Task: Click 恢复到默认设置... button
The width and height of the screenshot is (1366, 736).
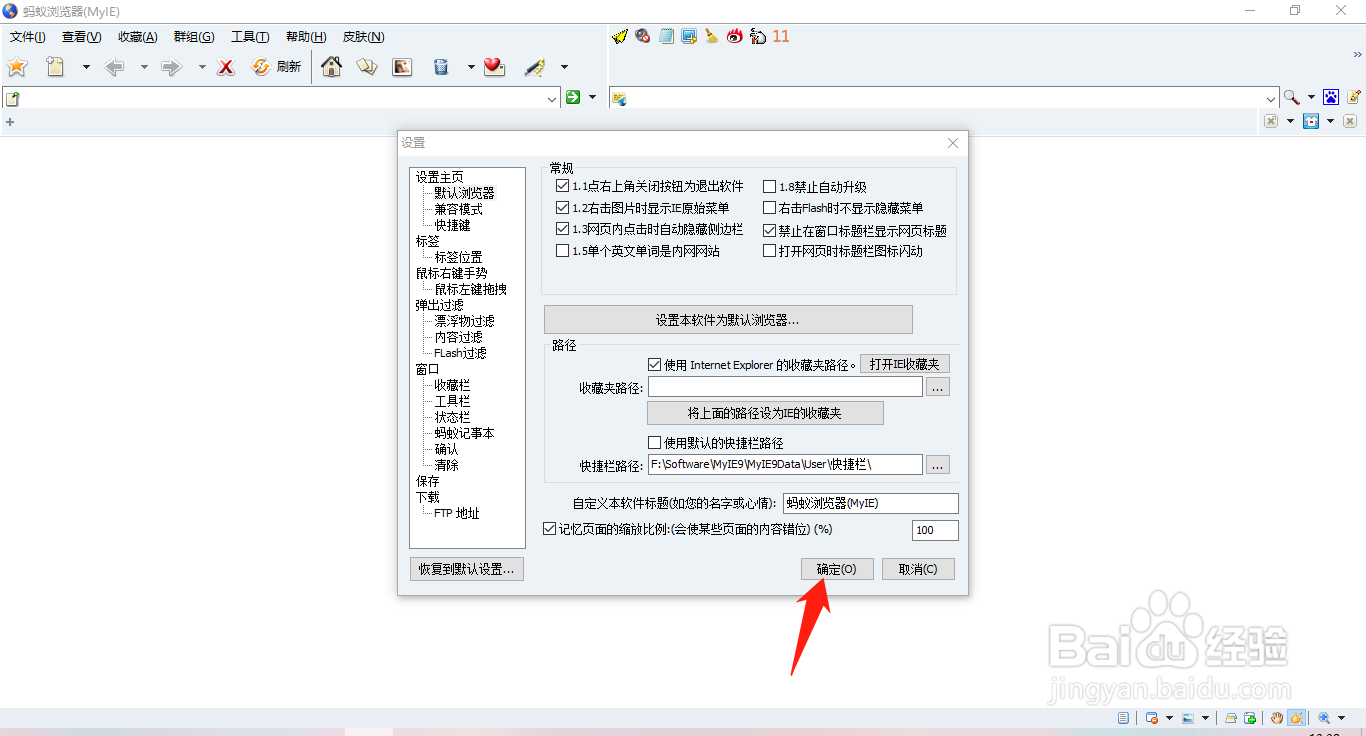Action: pyautogui.click(x=467, y=569)
